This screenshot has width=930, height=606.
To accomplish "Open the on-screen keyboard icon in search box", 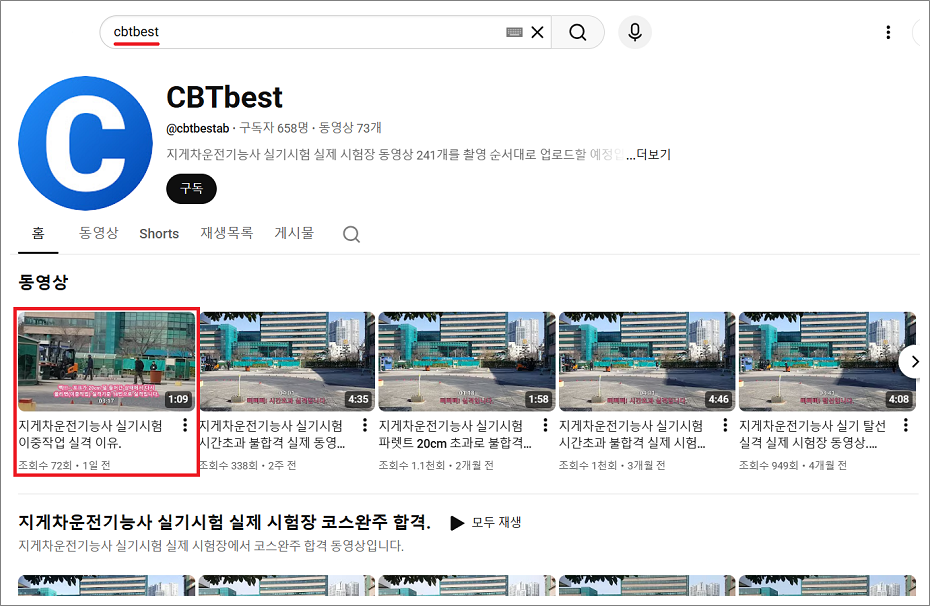I will 514,32.
